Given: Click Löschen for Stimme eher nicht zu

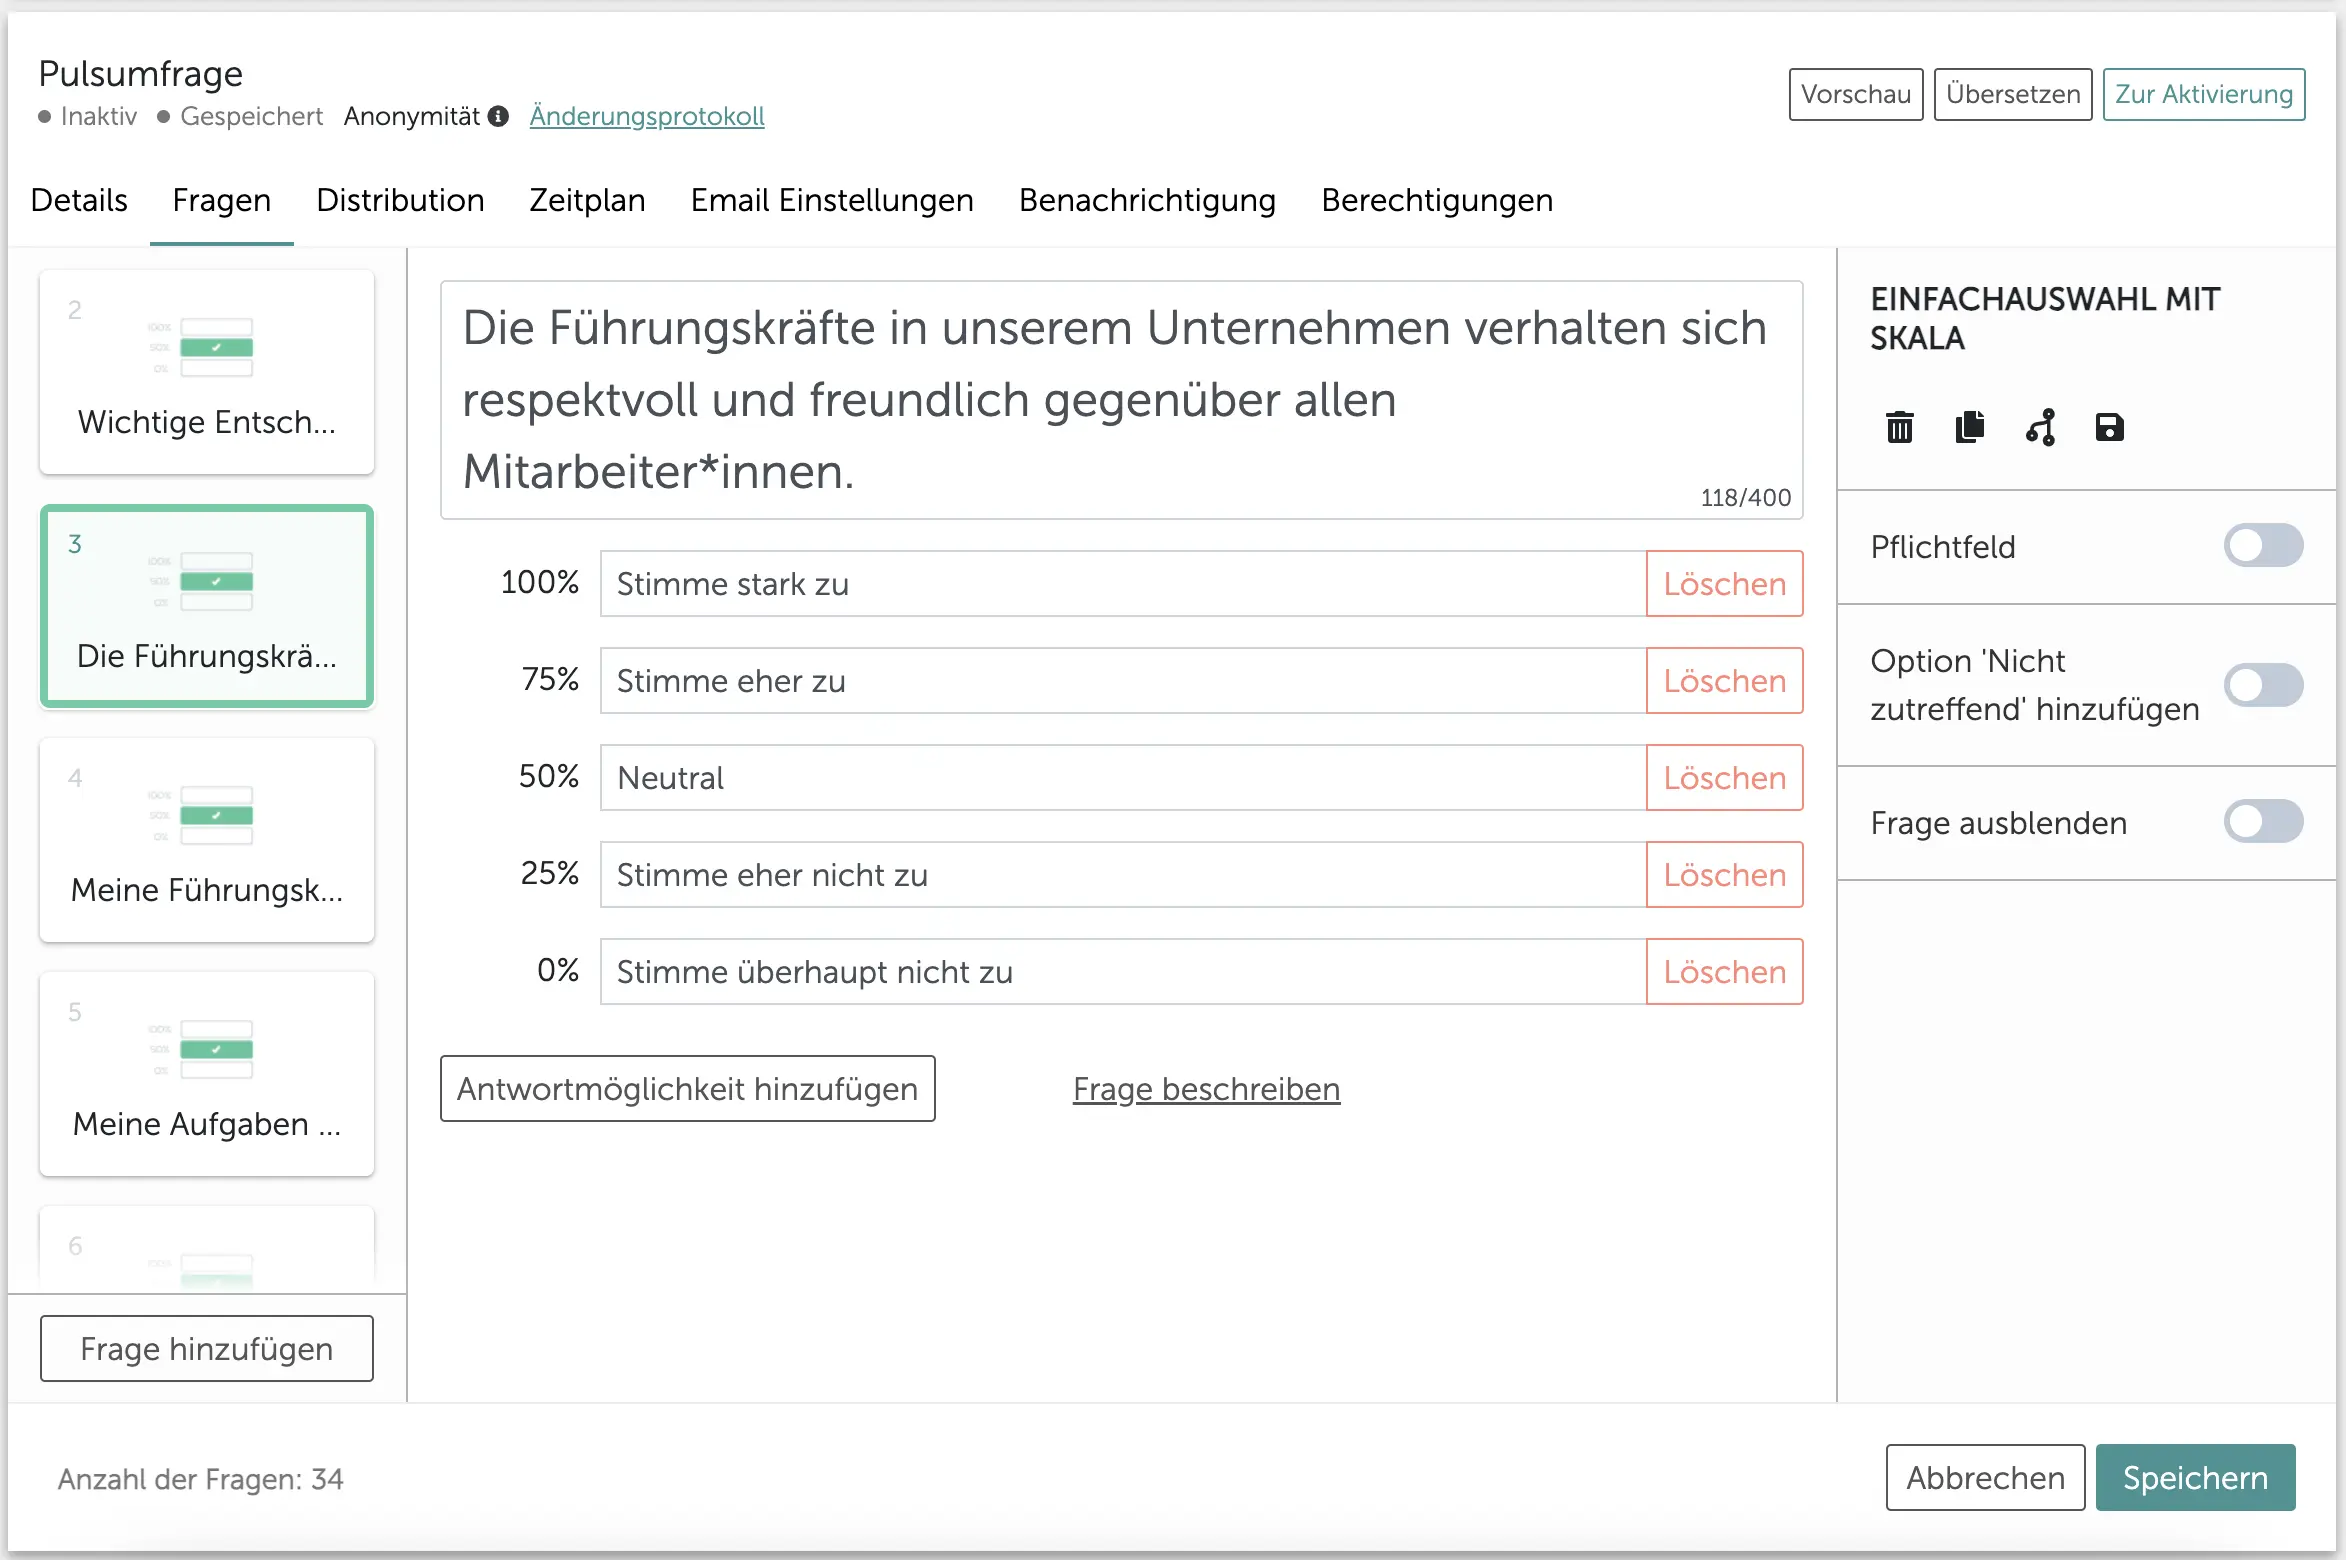Looking at the screenshot, I should [1725, 875].
